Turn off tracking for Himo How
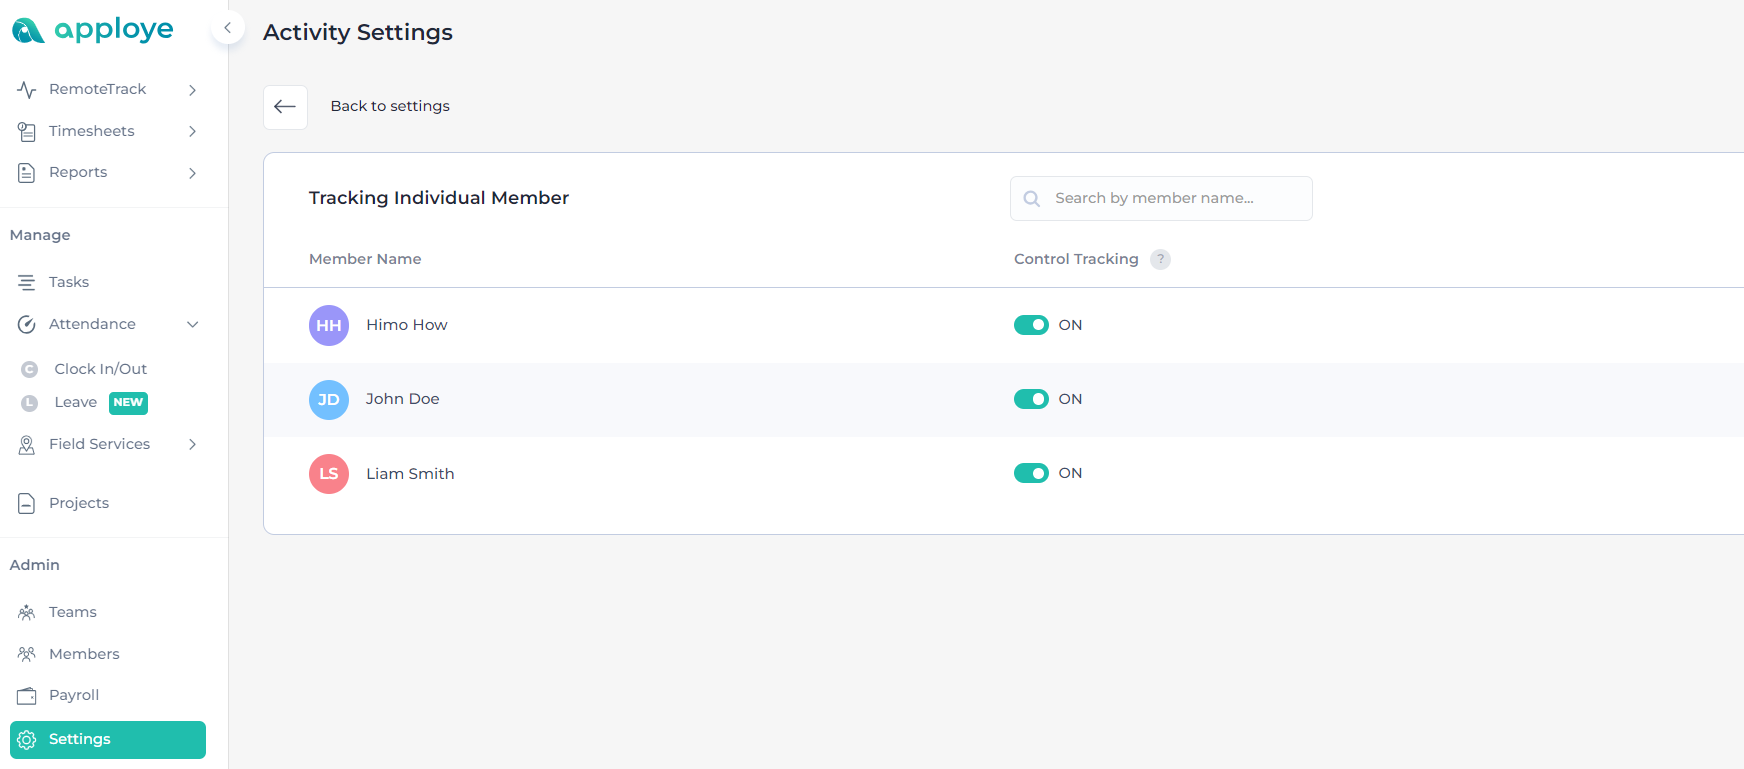This screenshot has width=1744, height=769. coord(1031,325)
